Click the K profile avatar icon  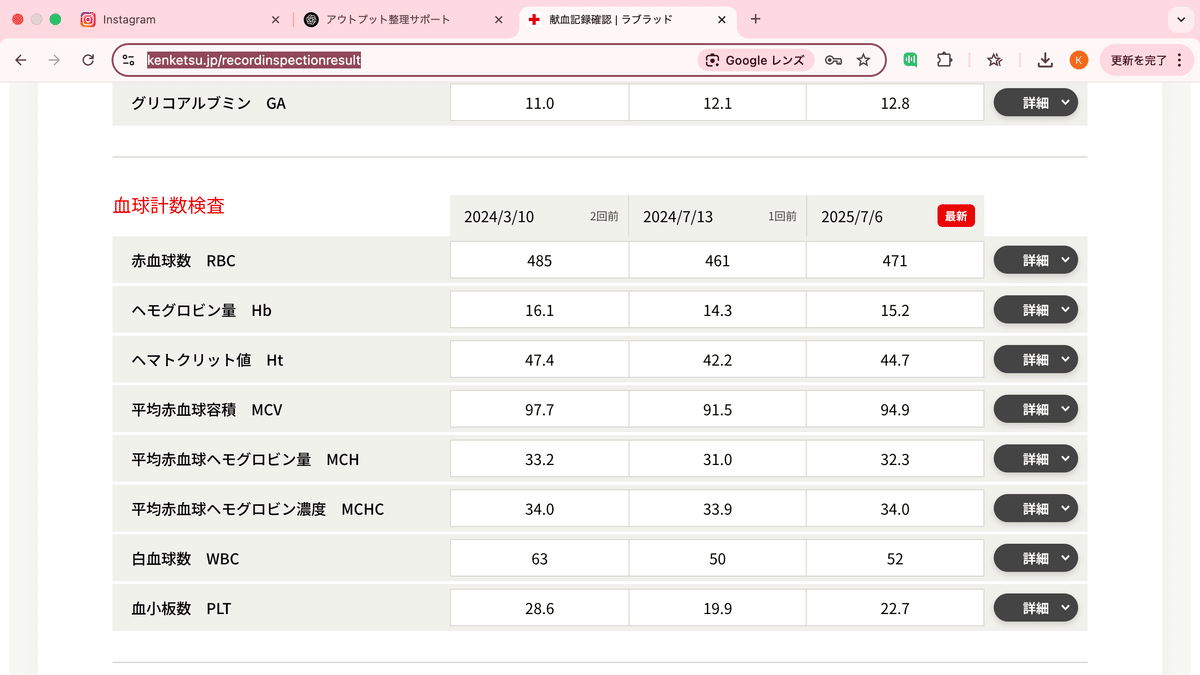tap(1078, 60)
